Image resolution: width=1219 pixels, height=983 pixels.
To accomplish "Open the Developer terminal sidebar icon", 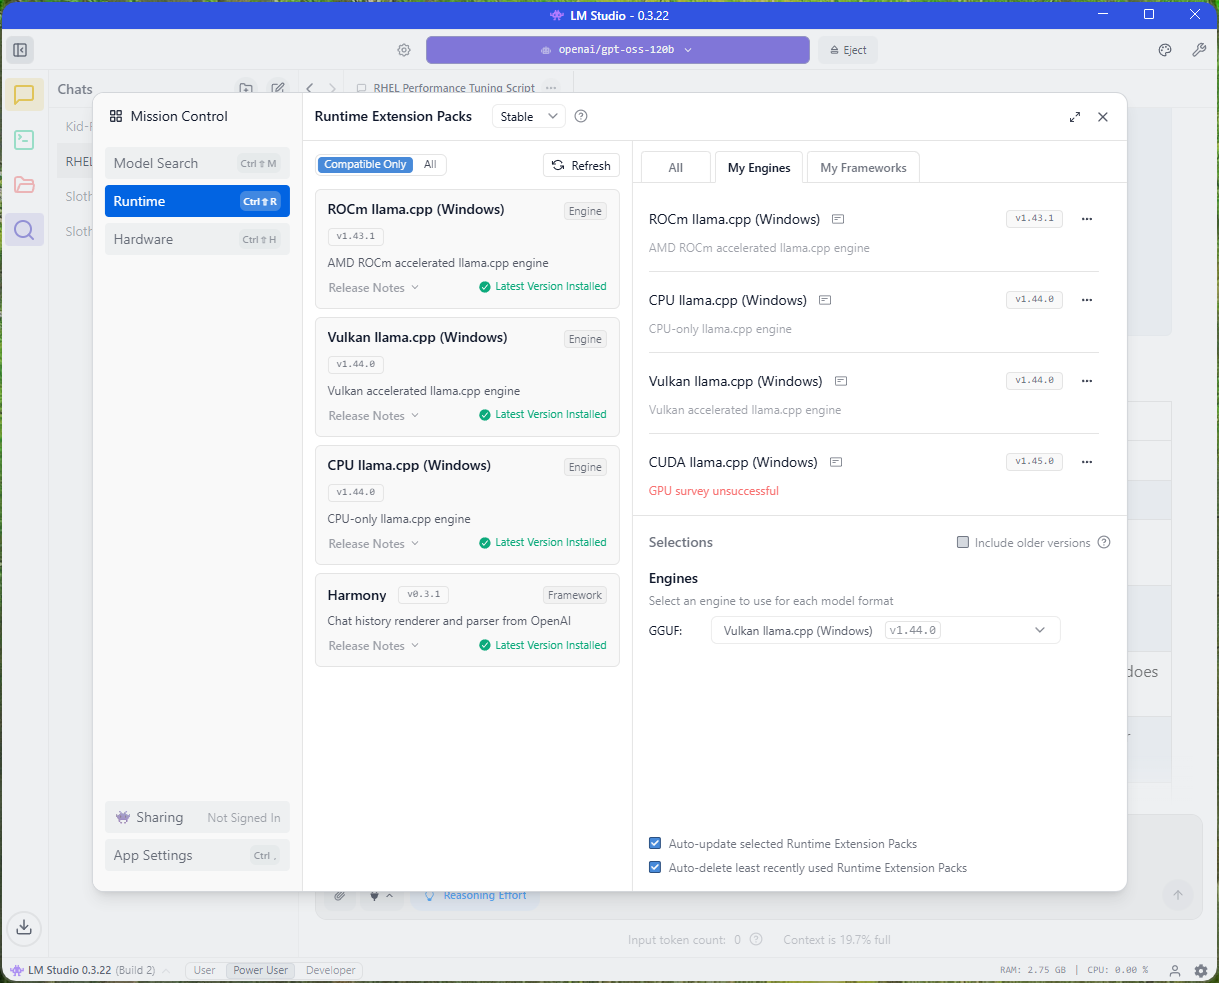I will click(24, 140).
